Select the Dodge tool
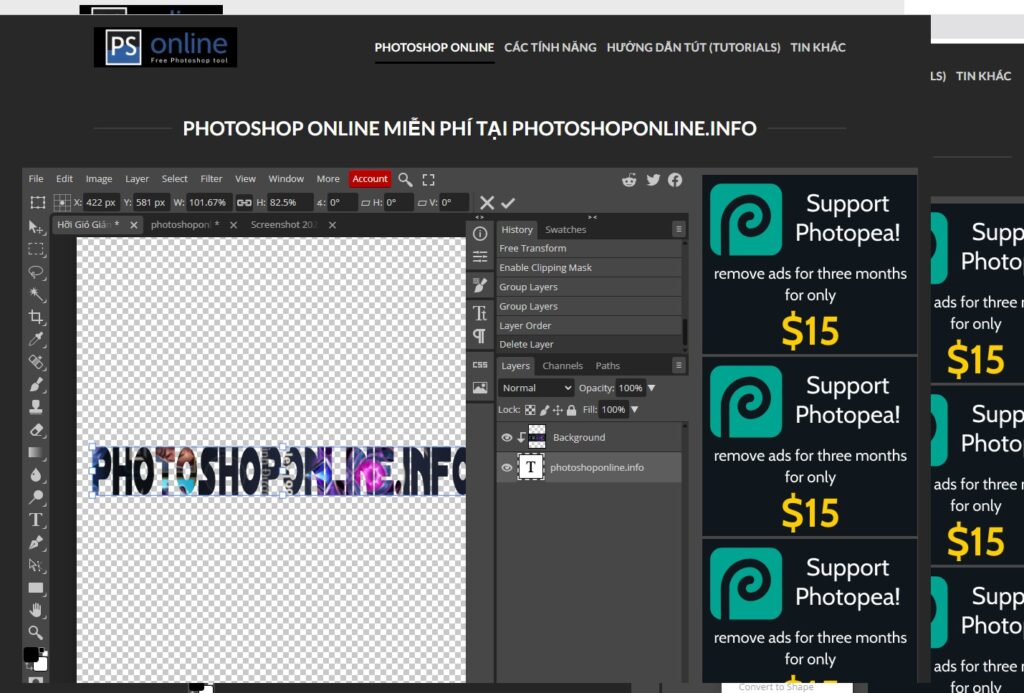The height and width of the screenshot is (693, 1024). coord(36,497)
